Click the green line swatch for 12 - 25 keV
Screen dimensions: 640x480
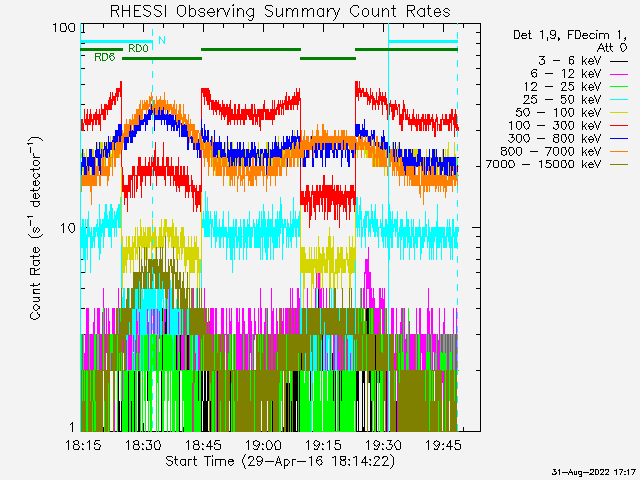pyautogui.click(x=619, y=87)
